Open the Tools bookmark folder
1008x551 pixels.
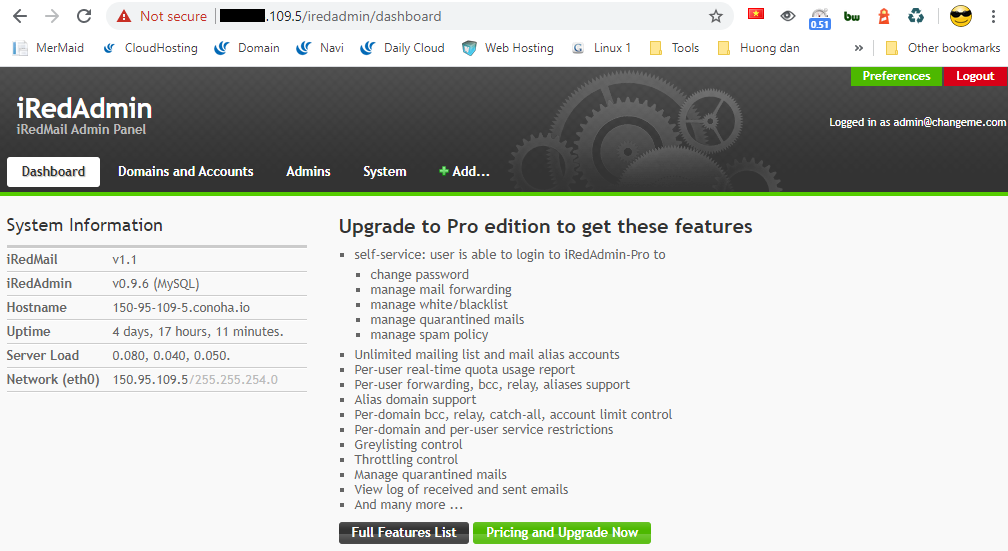674,48
